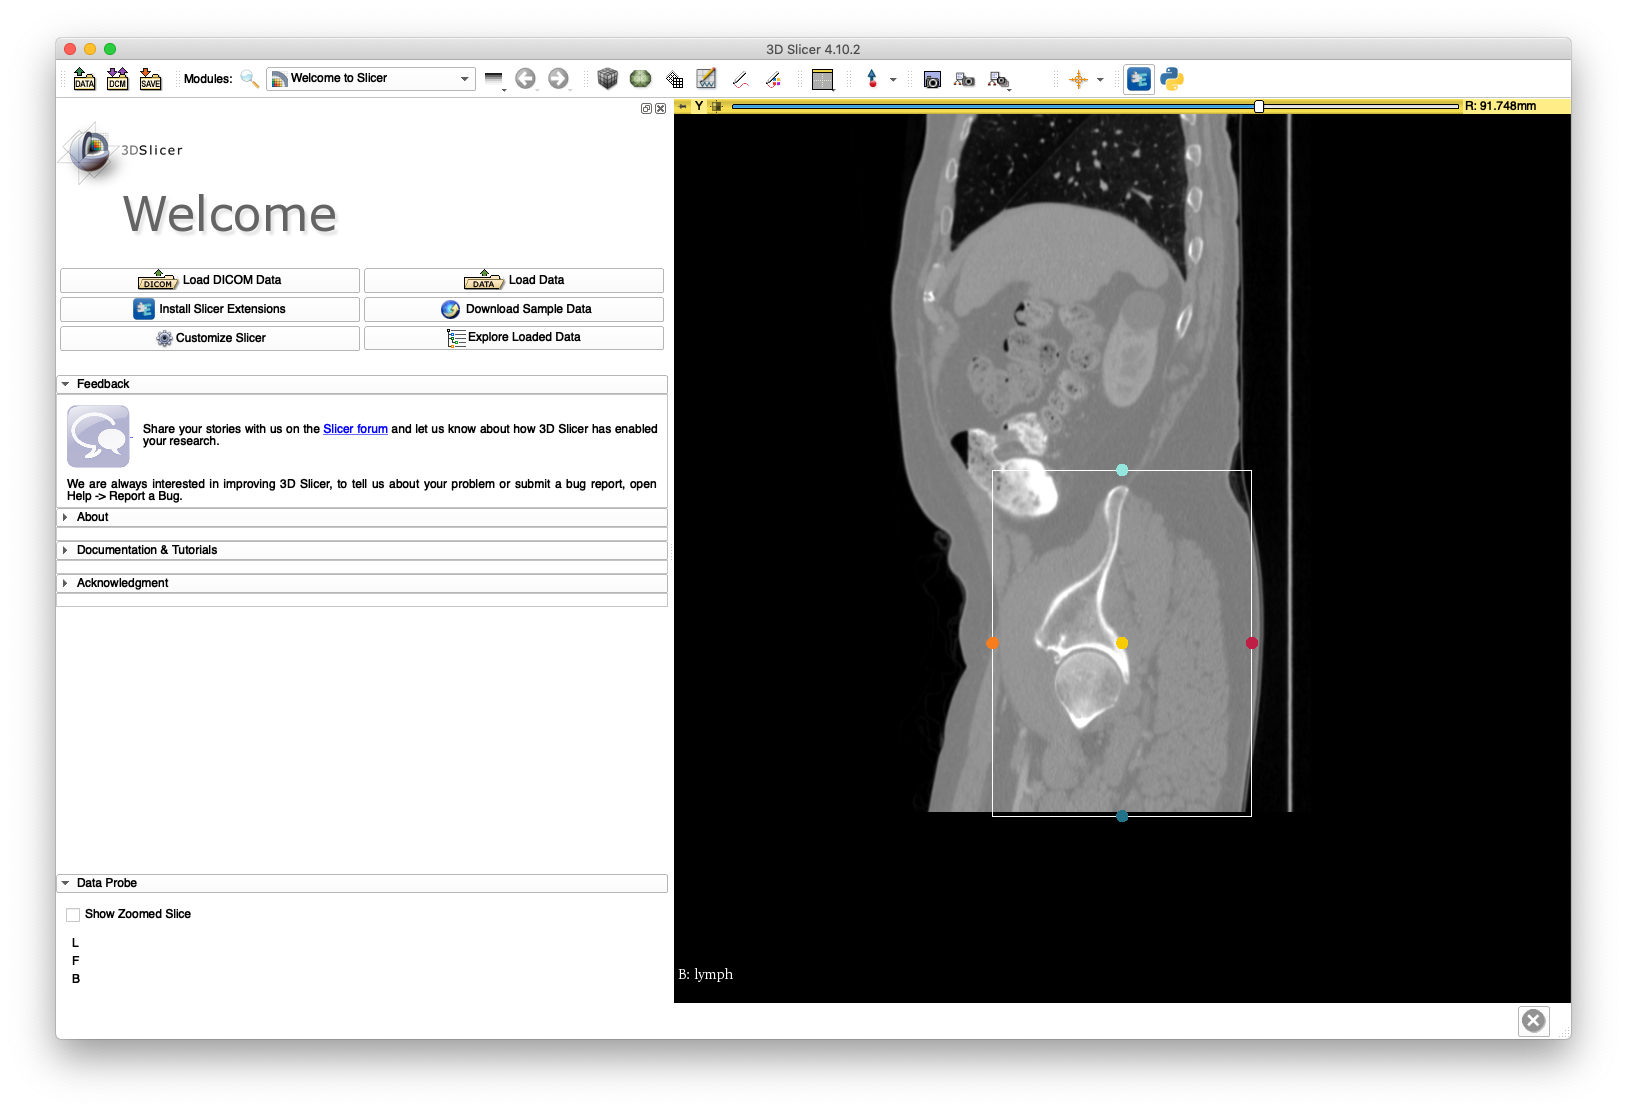Click the Load Data button
1627x1113 pixels.
coord(514,280)
